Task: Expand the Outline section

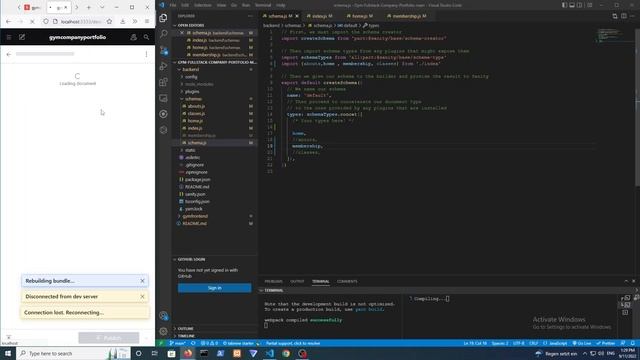Action: 185,329
